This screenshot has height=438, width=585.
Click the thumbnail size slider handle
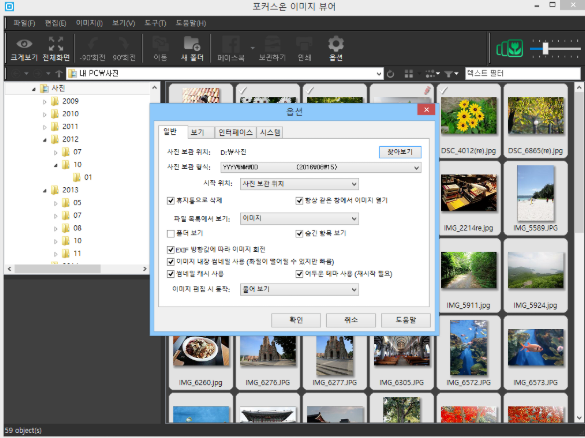(545, 49)
